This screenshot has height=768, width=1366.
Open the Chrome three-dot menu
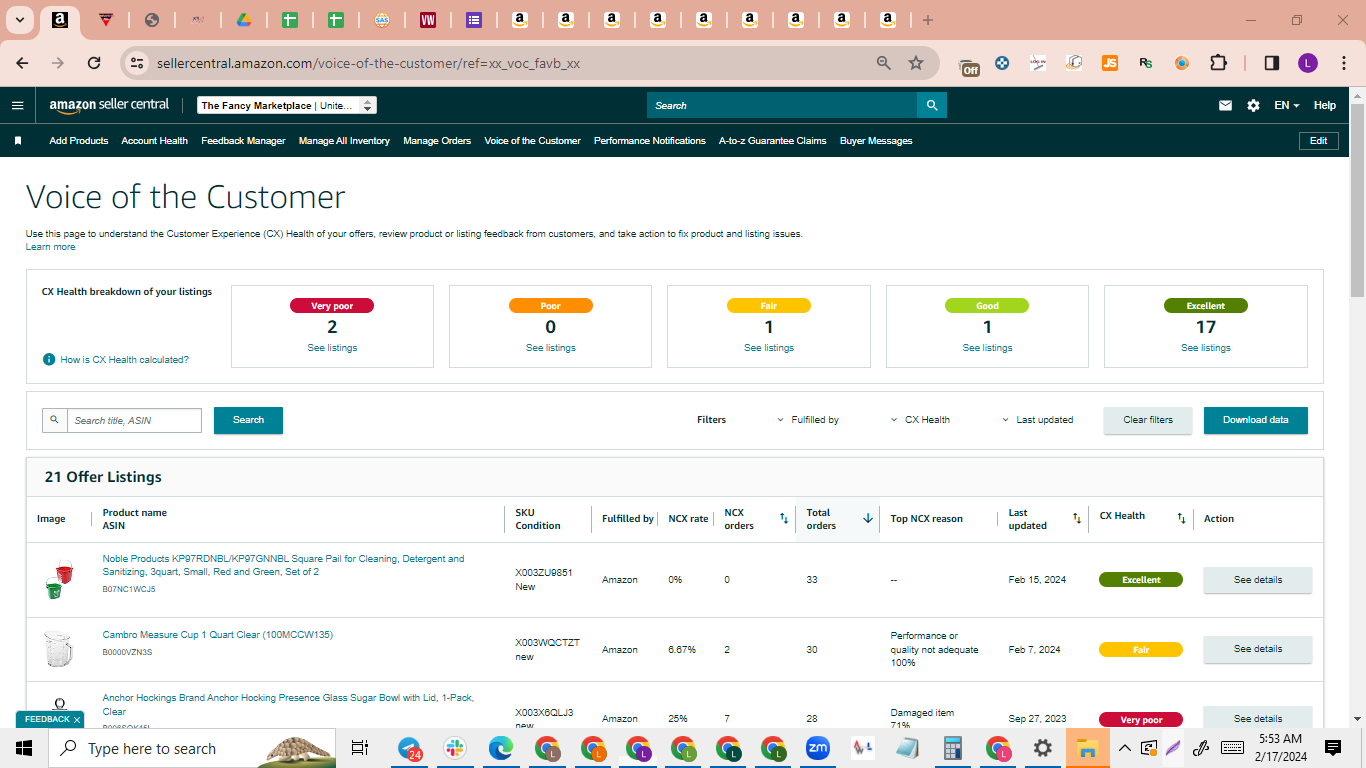1342,63
